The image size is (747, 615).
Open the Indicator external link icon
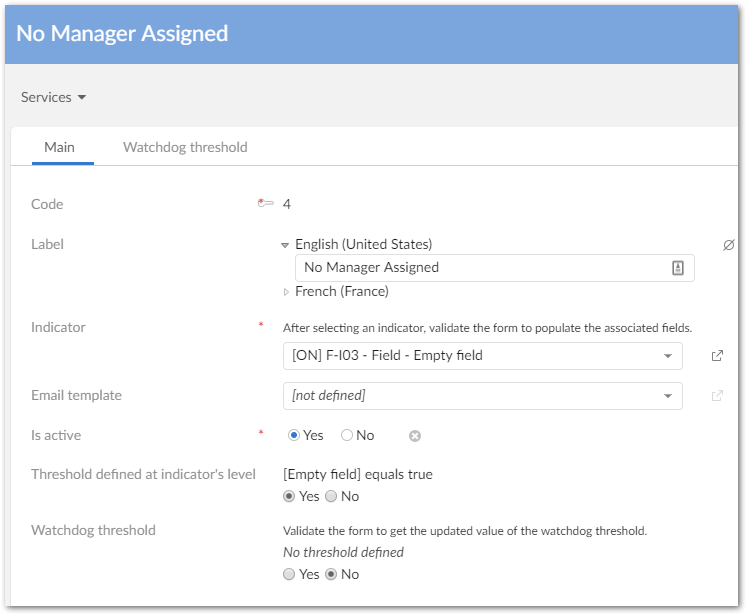pyautogui.click(x=717, y=356)
